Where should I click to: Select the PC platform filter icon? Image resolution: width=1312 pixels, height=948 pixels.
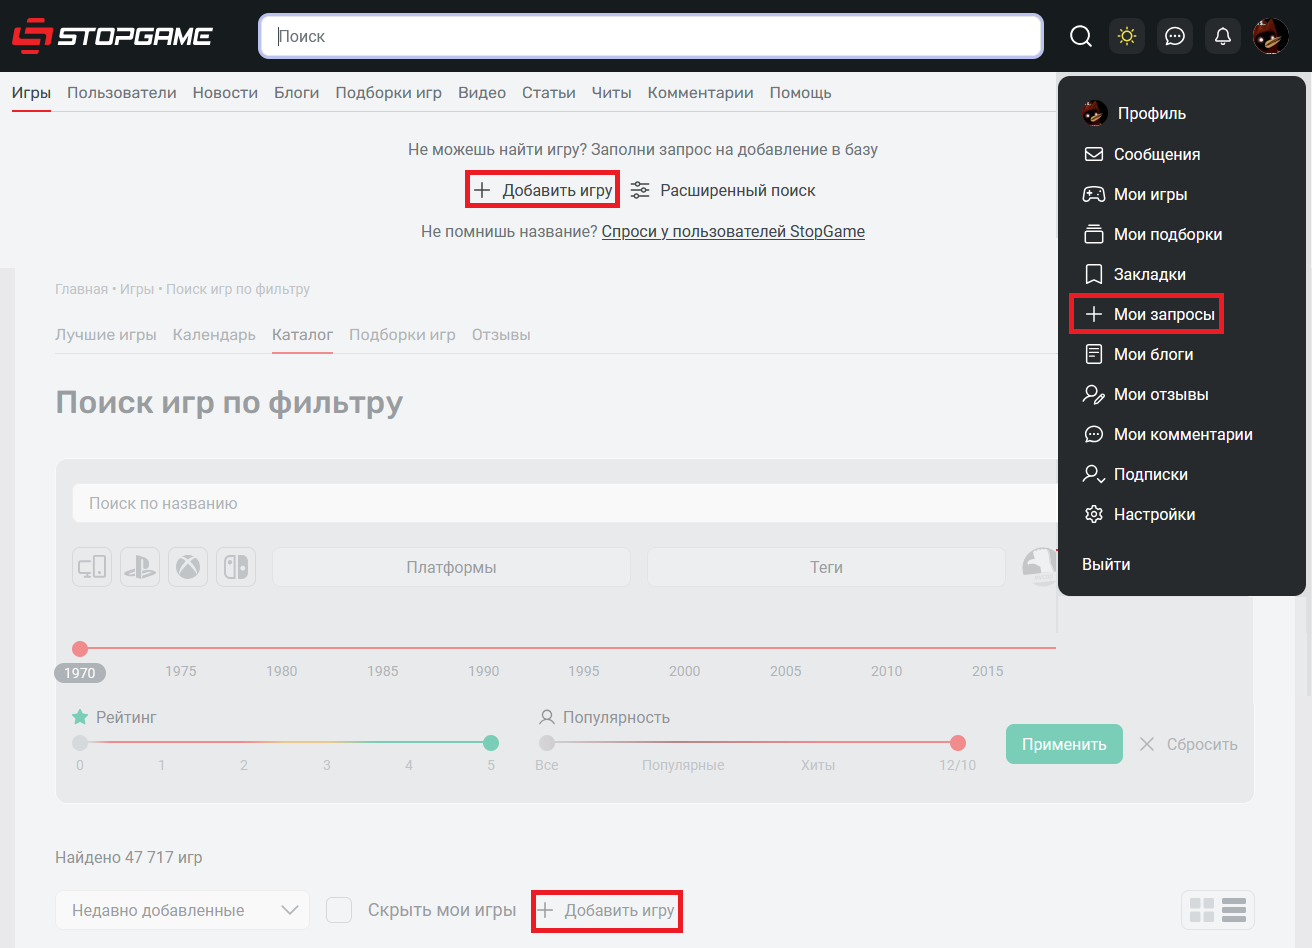pyautogui.click(x=92, y=567)
